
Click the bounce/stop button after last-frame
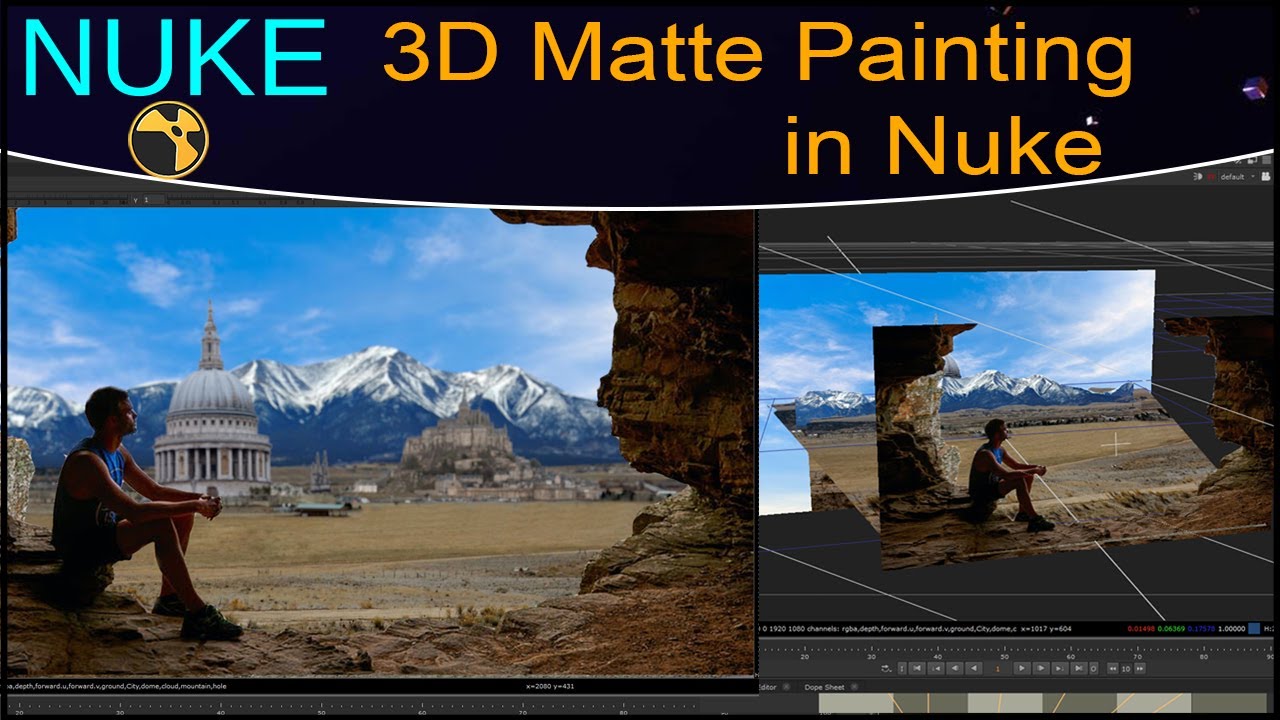(x=1094, y=668)
